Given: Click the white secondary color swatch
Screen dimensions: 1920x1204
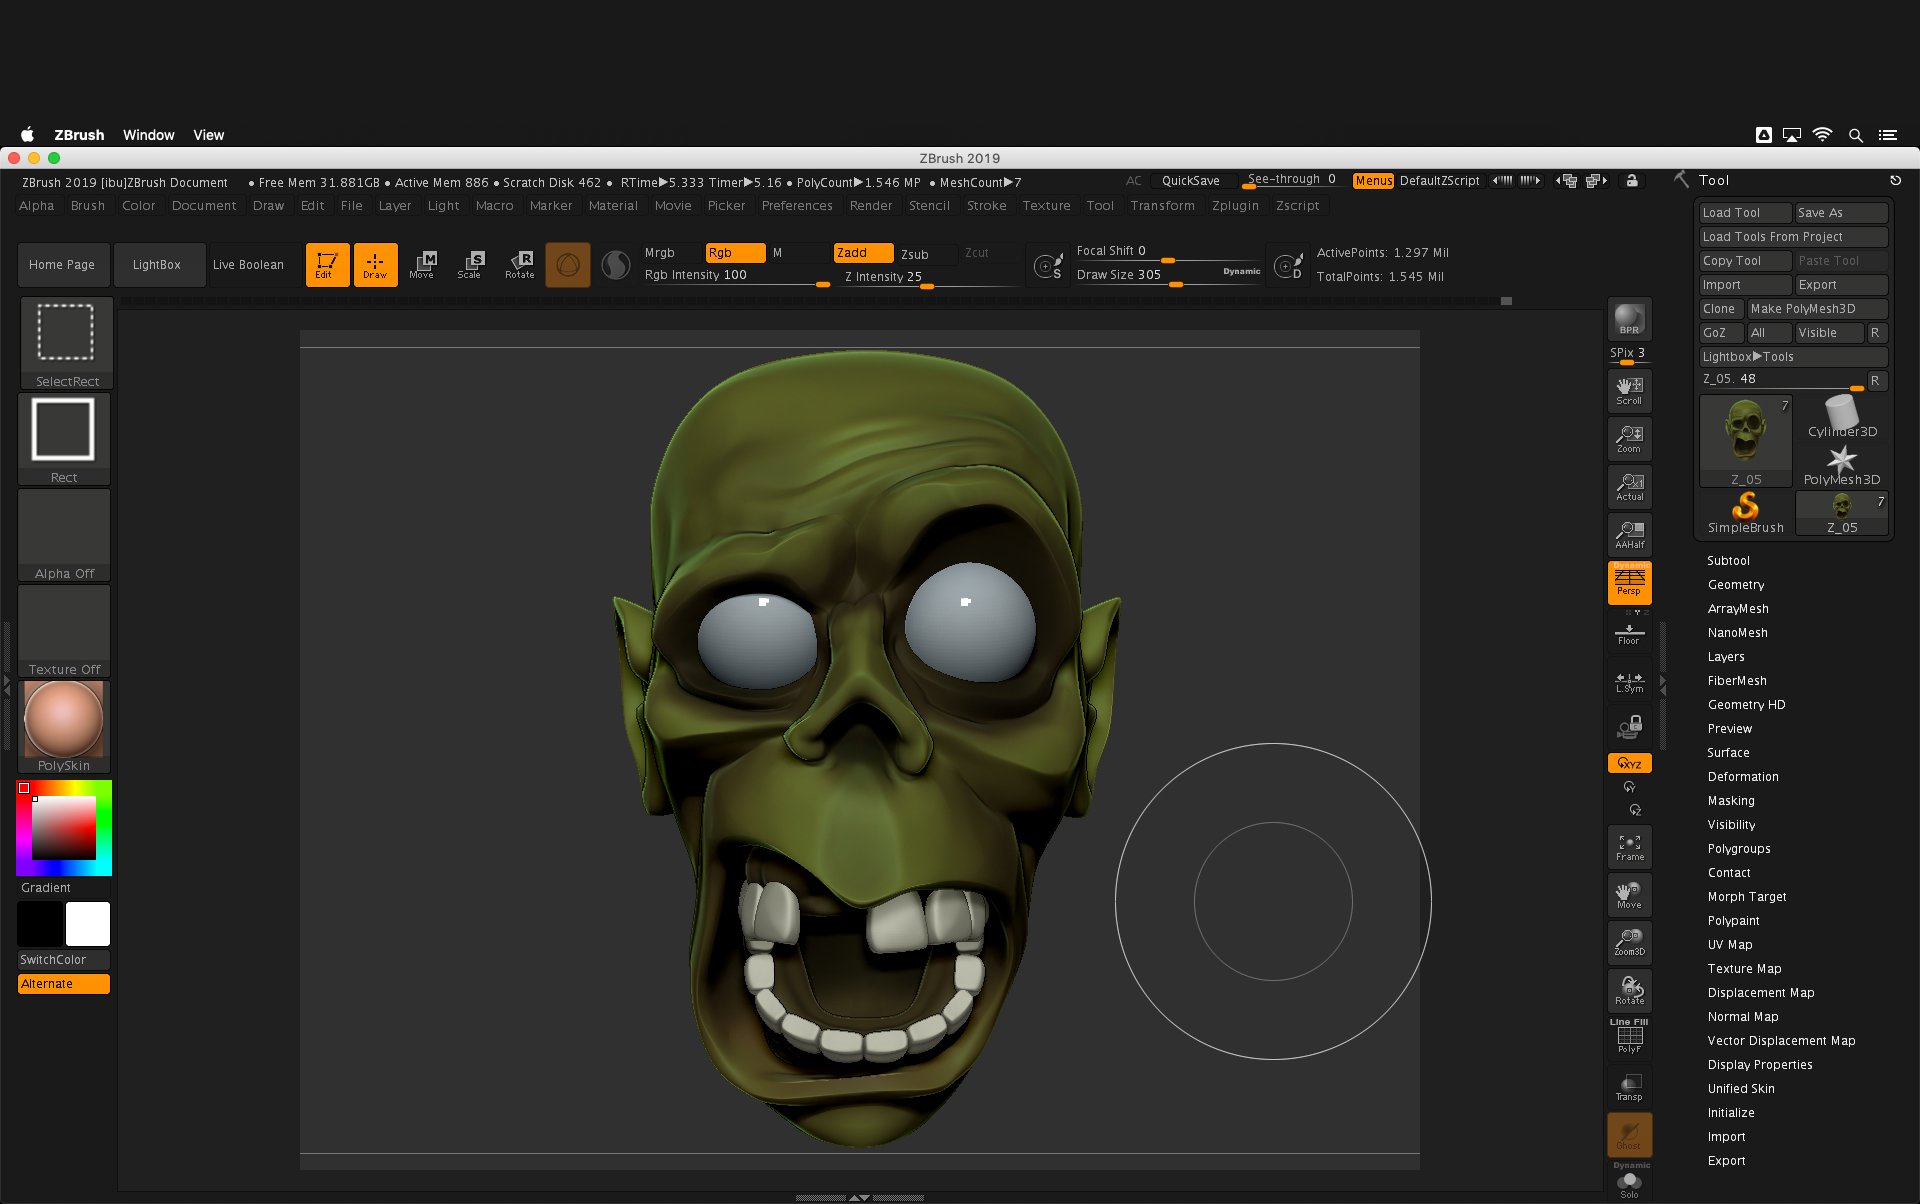Looking at the screenshot, I should tap(88, 924).
